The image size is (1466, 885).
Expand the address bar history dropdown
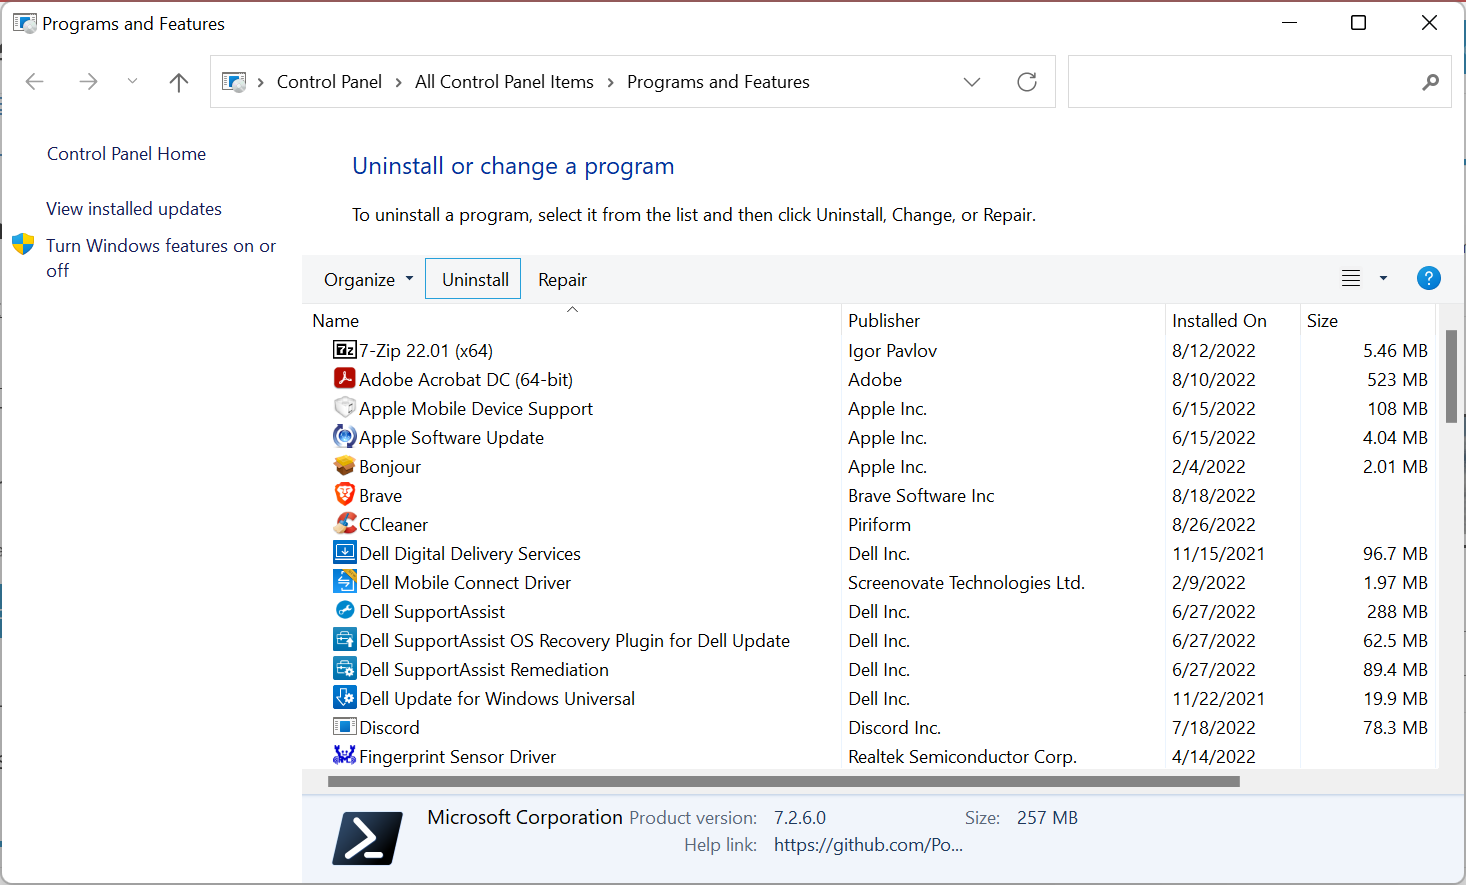972,82
